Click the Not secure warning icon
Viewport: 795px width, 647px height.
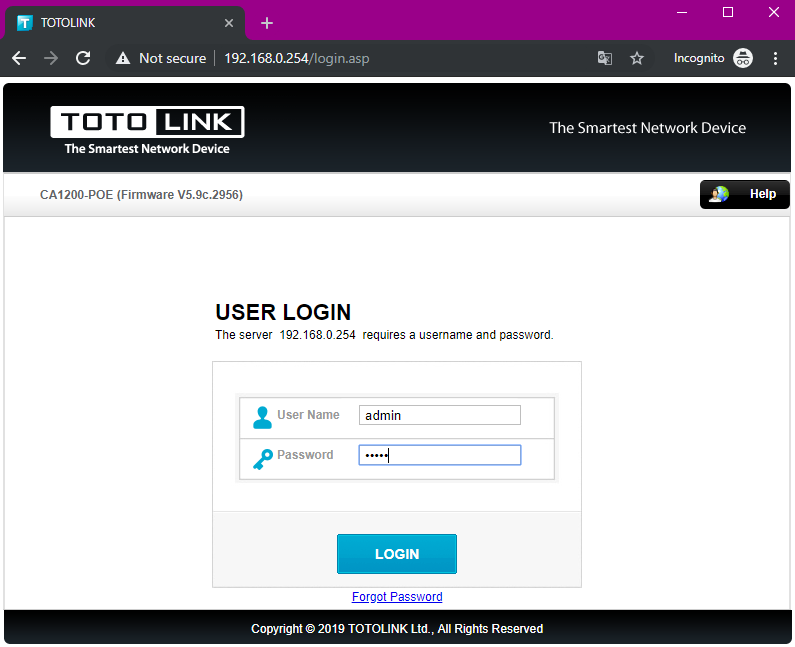[123, 58]
